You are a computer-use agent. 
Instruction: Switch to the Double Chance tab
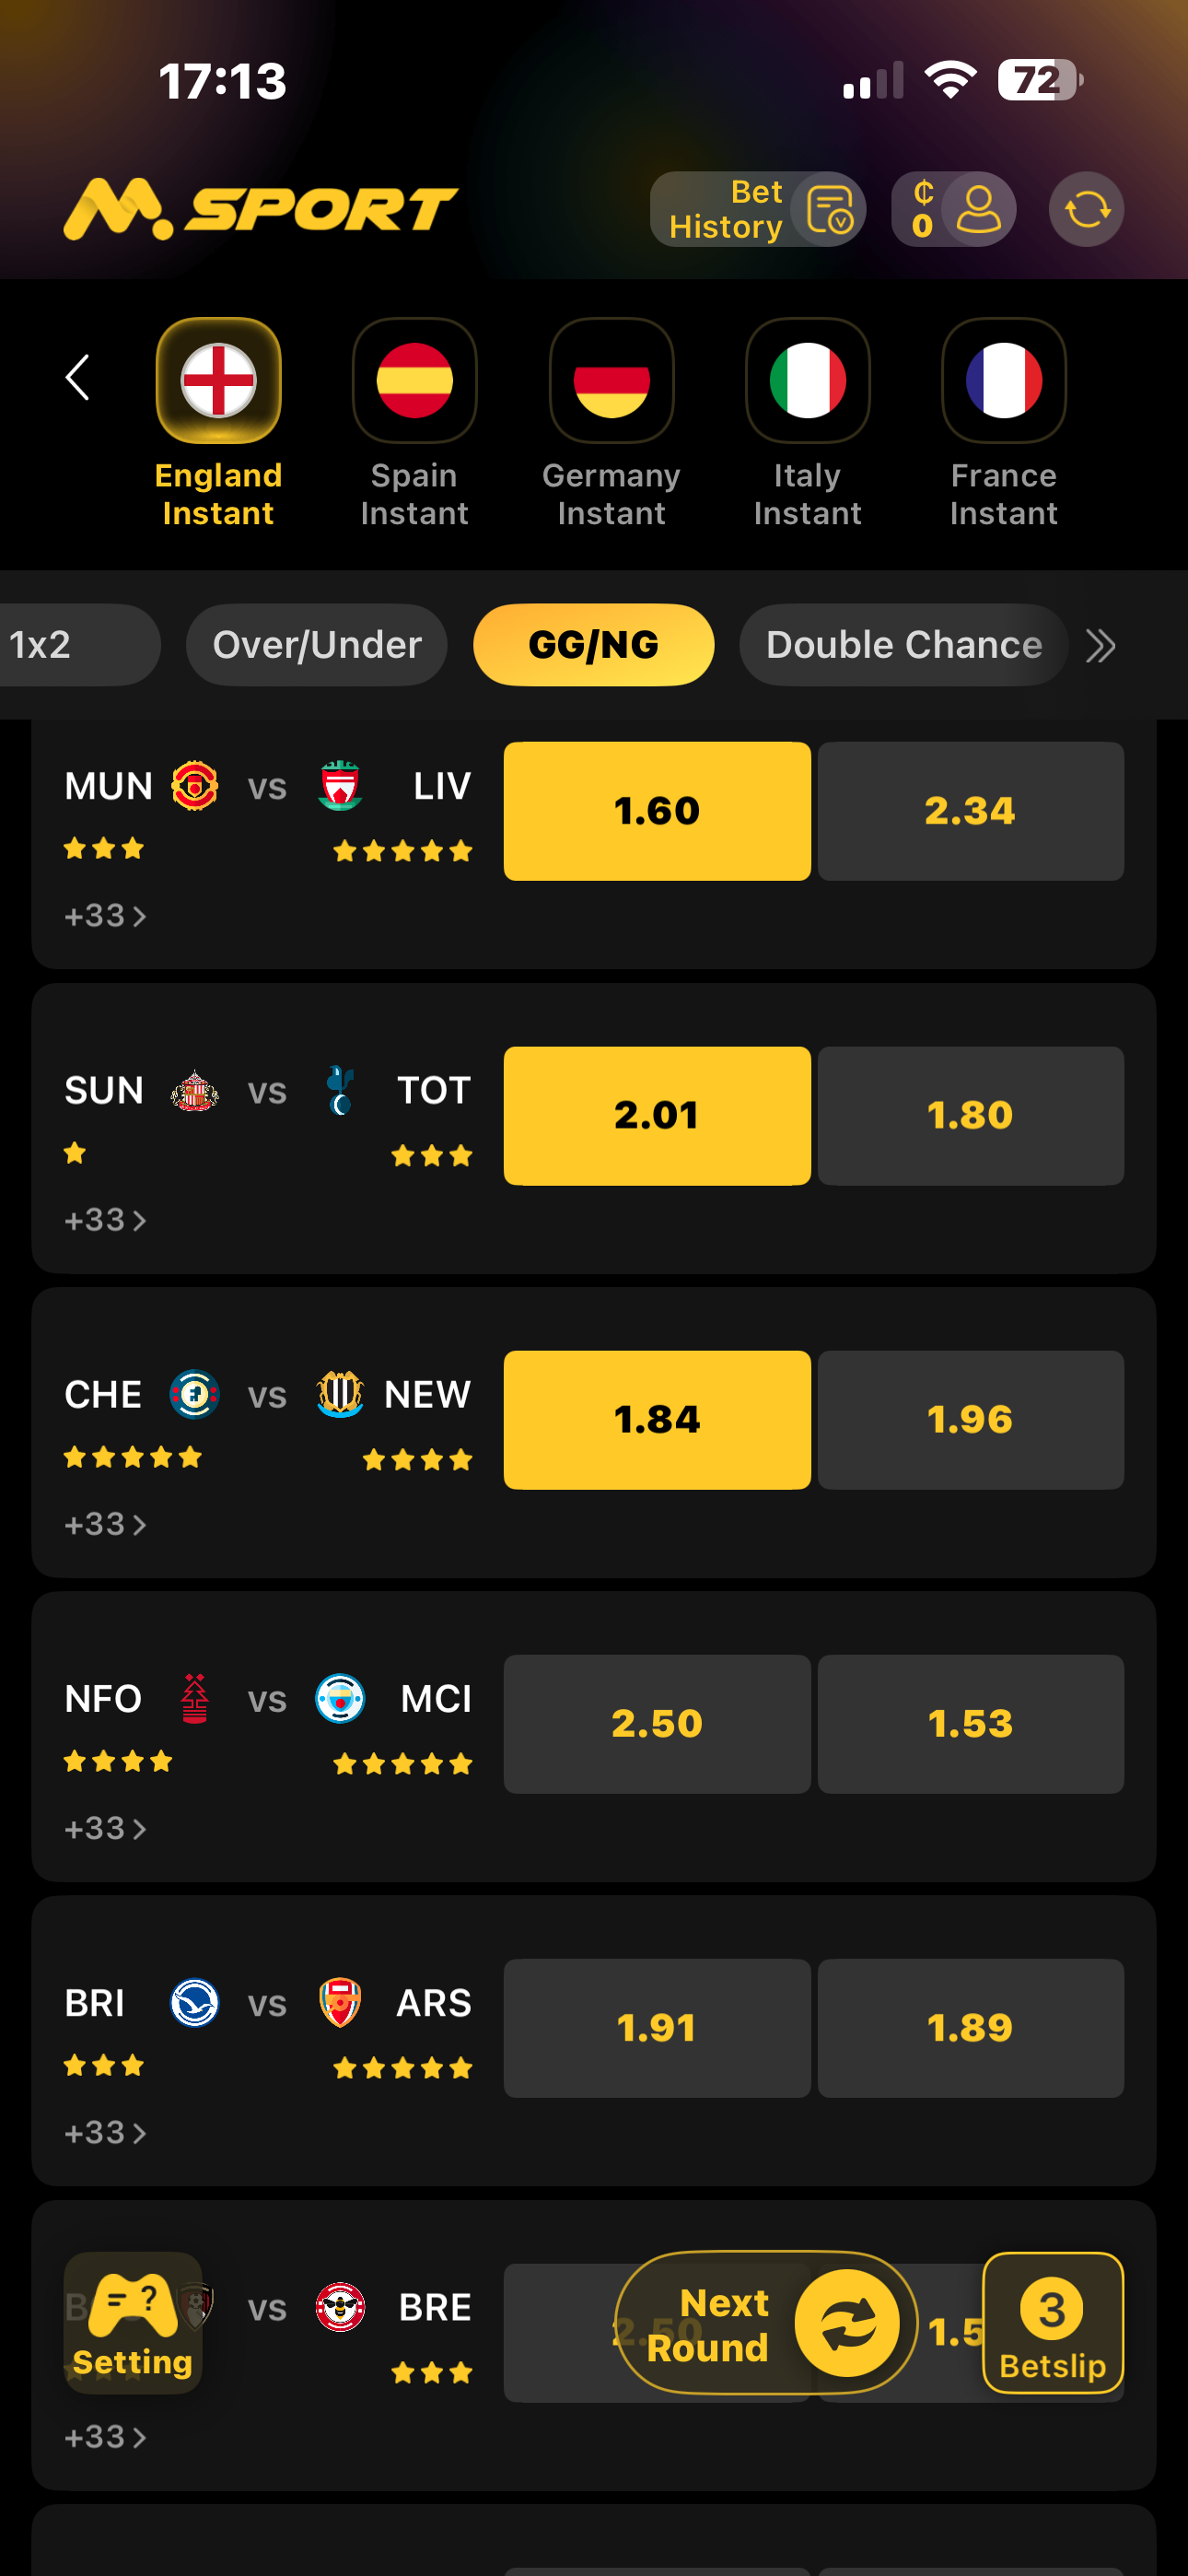pos(903,645)
